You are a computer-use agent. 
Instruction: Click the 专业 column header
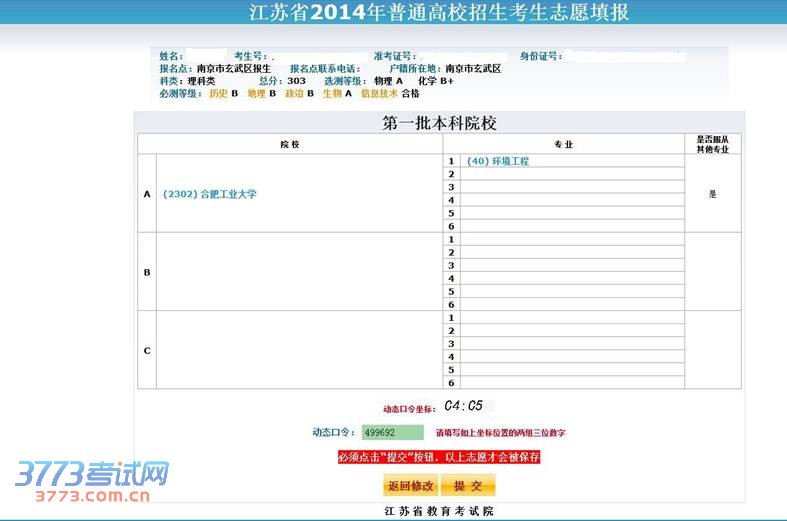point(563,145)
